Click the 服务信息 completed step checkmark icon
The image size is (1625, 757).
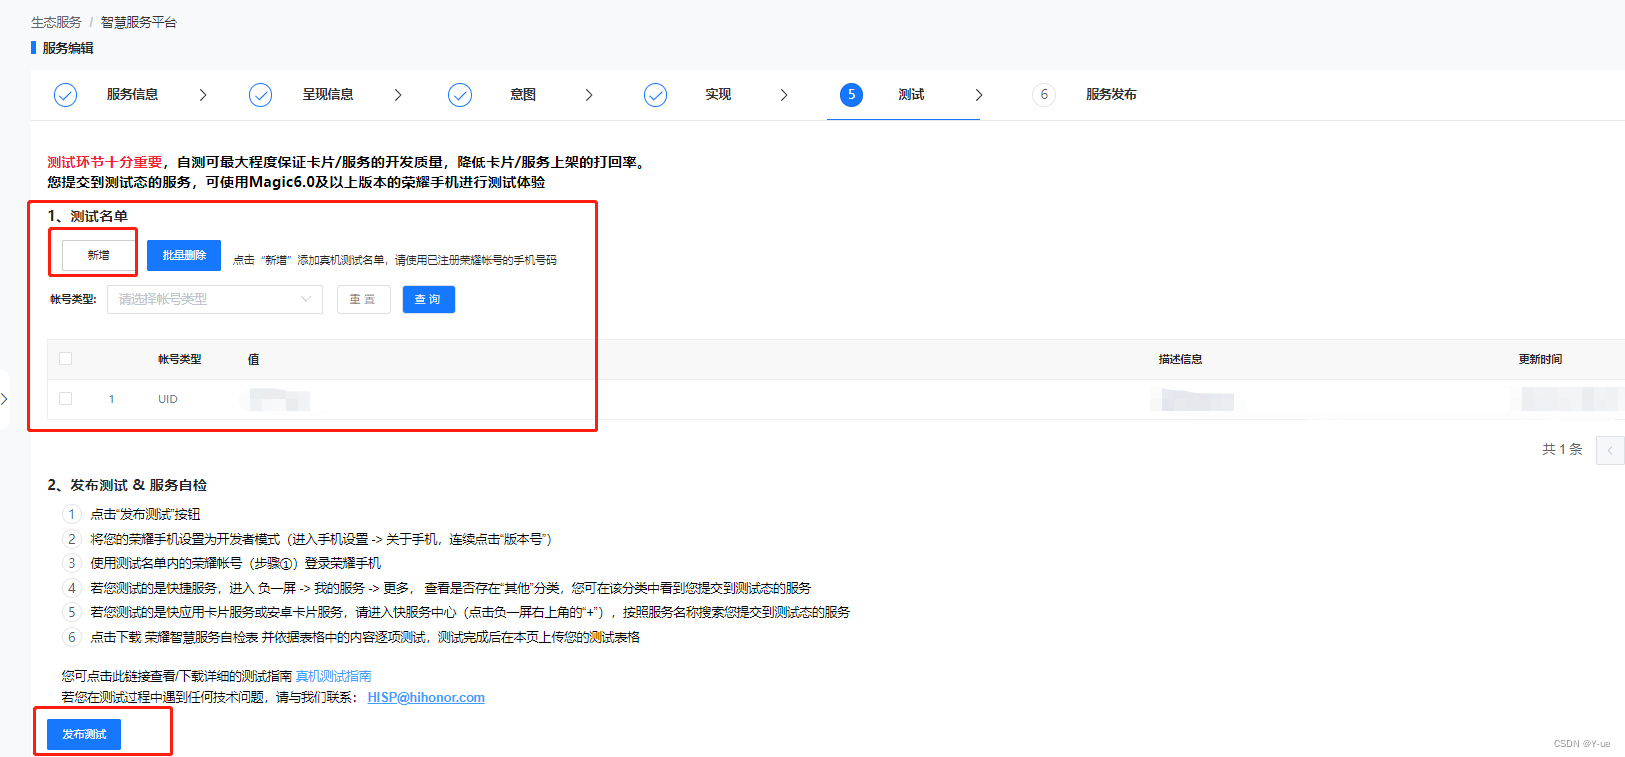65,95
